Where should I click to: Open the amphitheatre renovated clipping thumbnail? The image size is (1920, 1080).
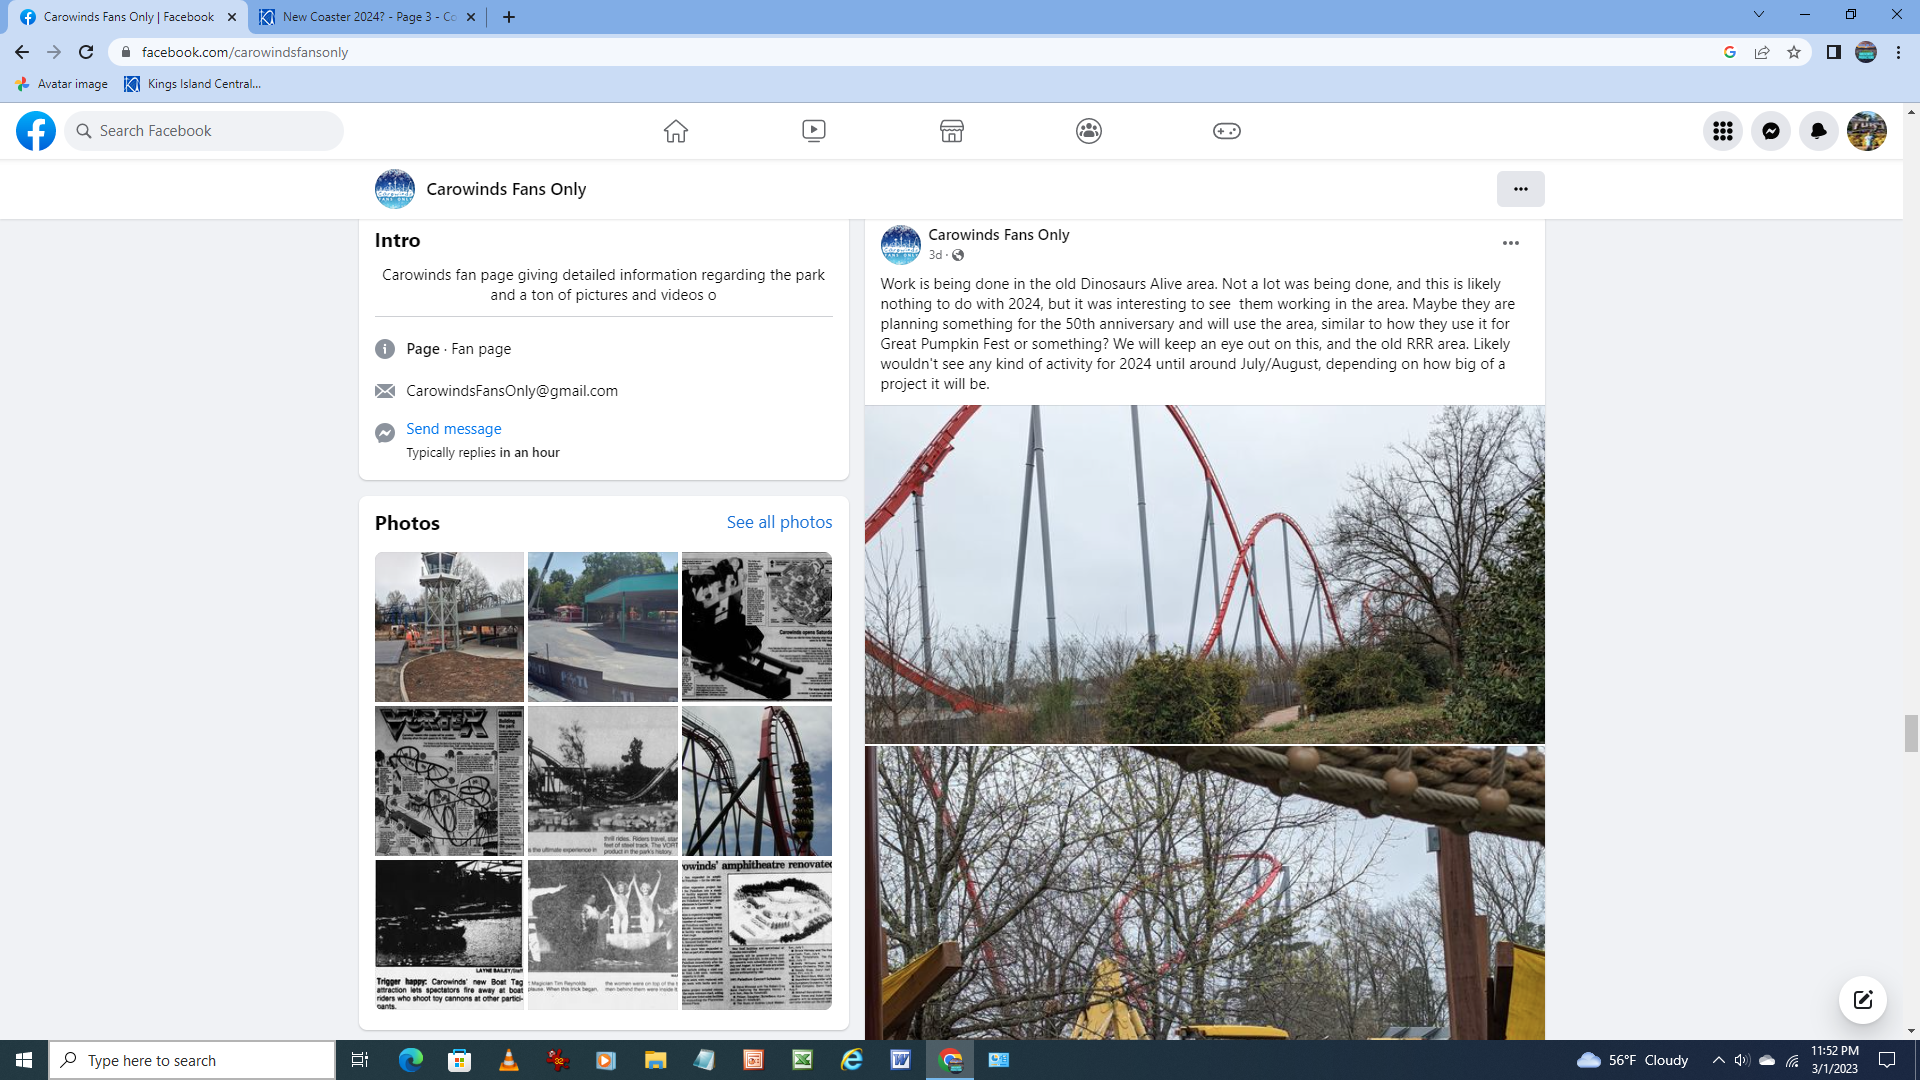757,935
